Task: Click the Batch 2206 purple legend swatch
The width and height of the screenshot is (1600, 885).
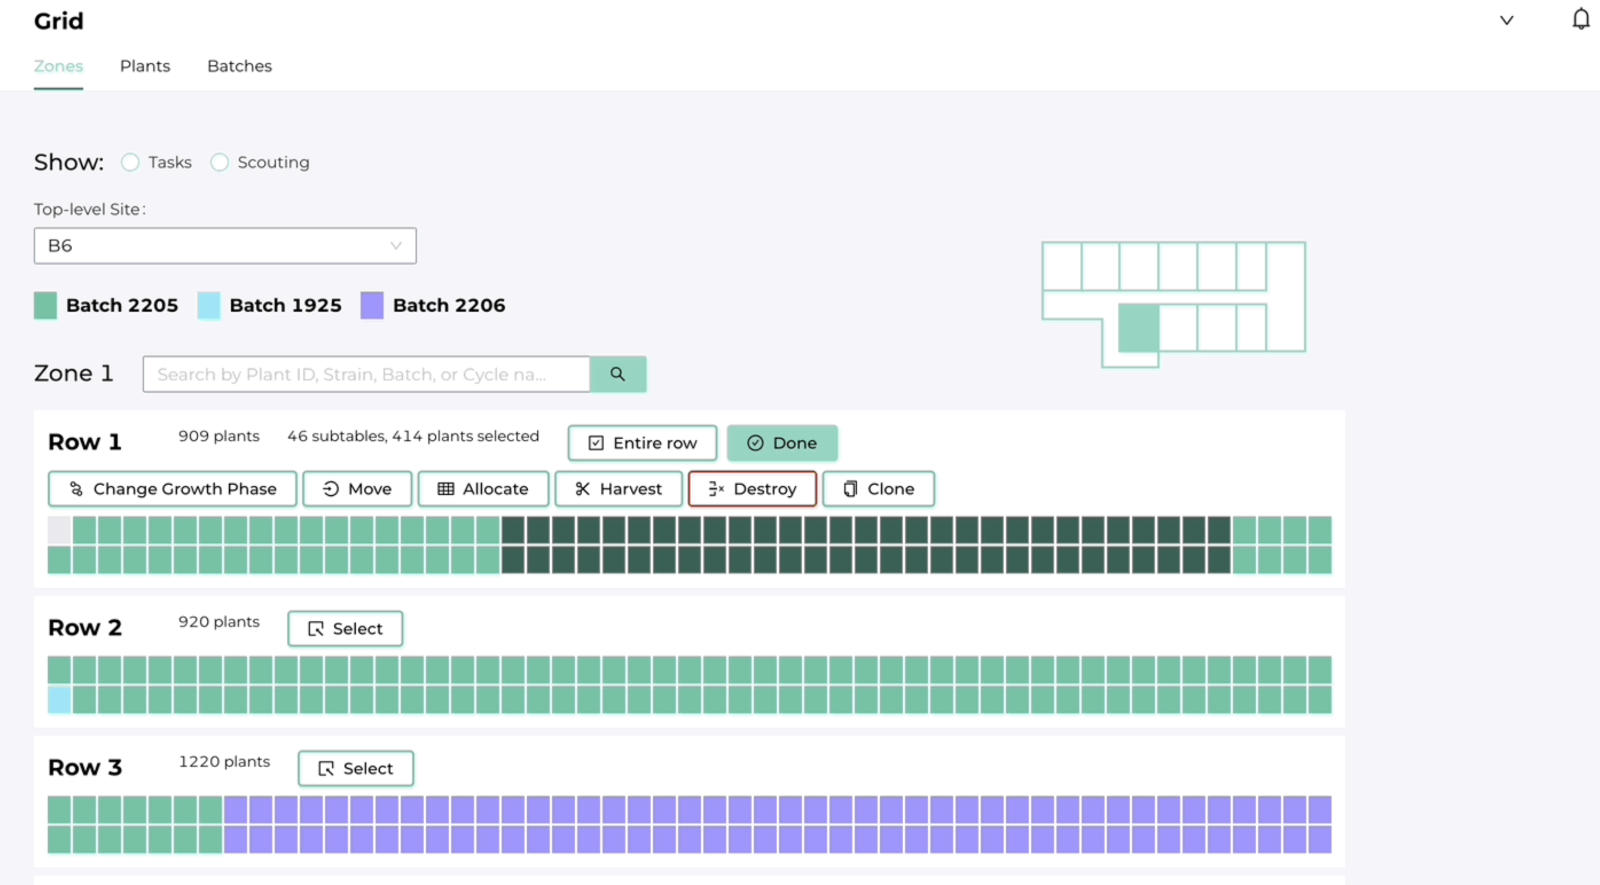Action: 372,306
